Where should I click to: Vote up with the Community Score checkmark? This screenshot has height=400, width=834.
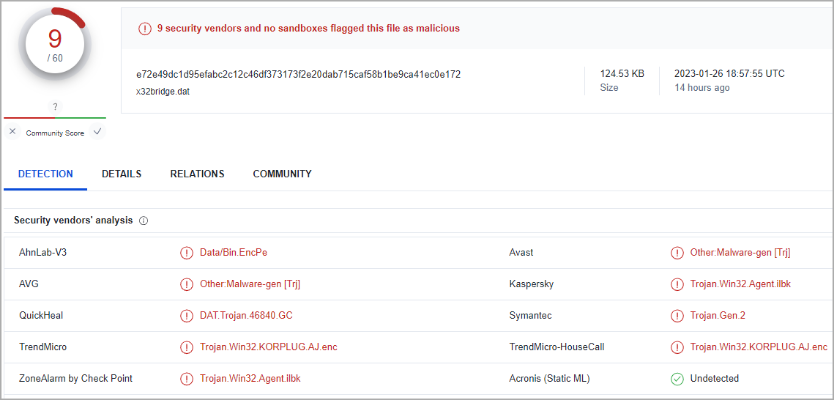tap(97, 132)
